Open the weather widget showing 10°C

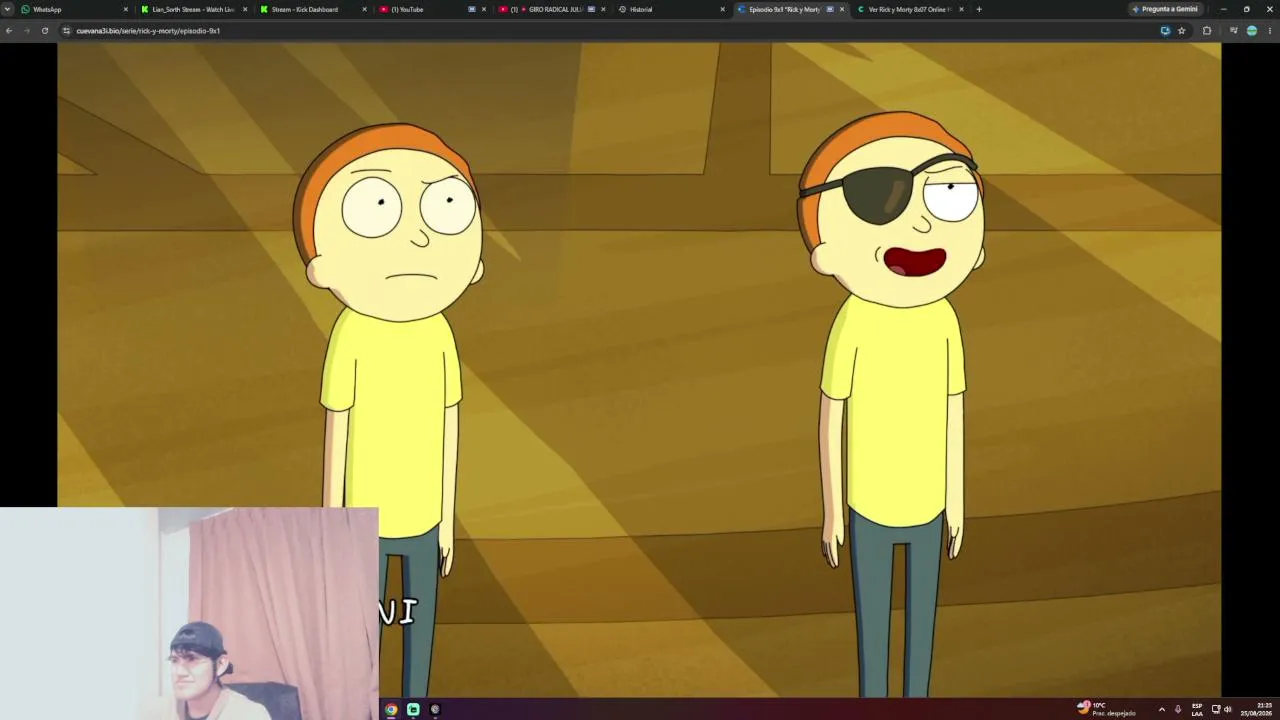(x=1106, y=709)
